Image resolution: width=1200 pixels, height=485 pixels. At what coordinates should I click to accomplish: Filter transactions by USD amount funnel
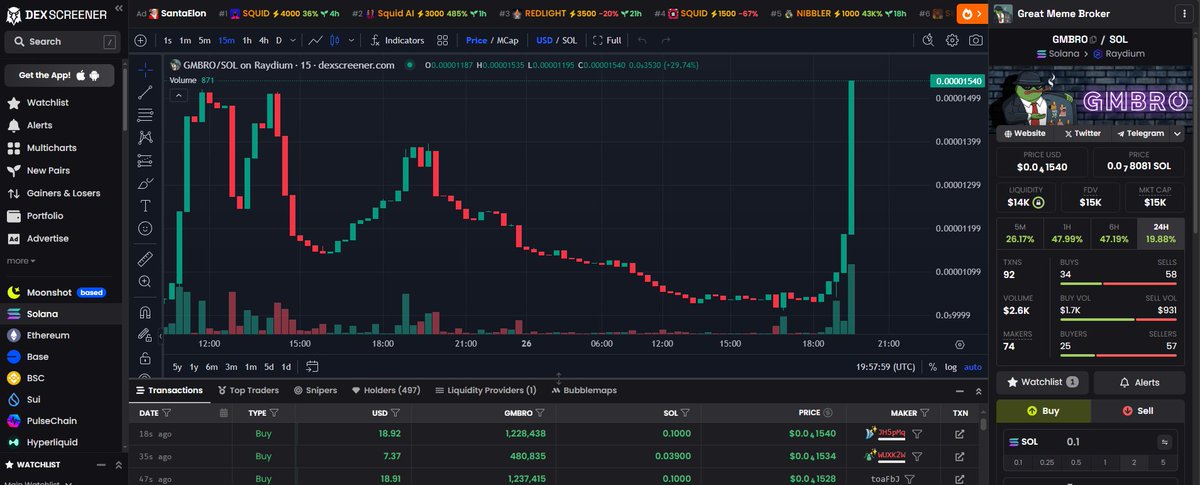(x=395, y=412)
